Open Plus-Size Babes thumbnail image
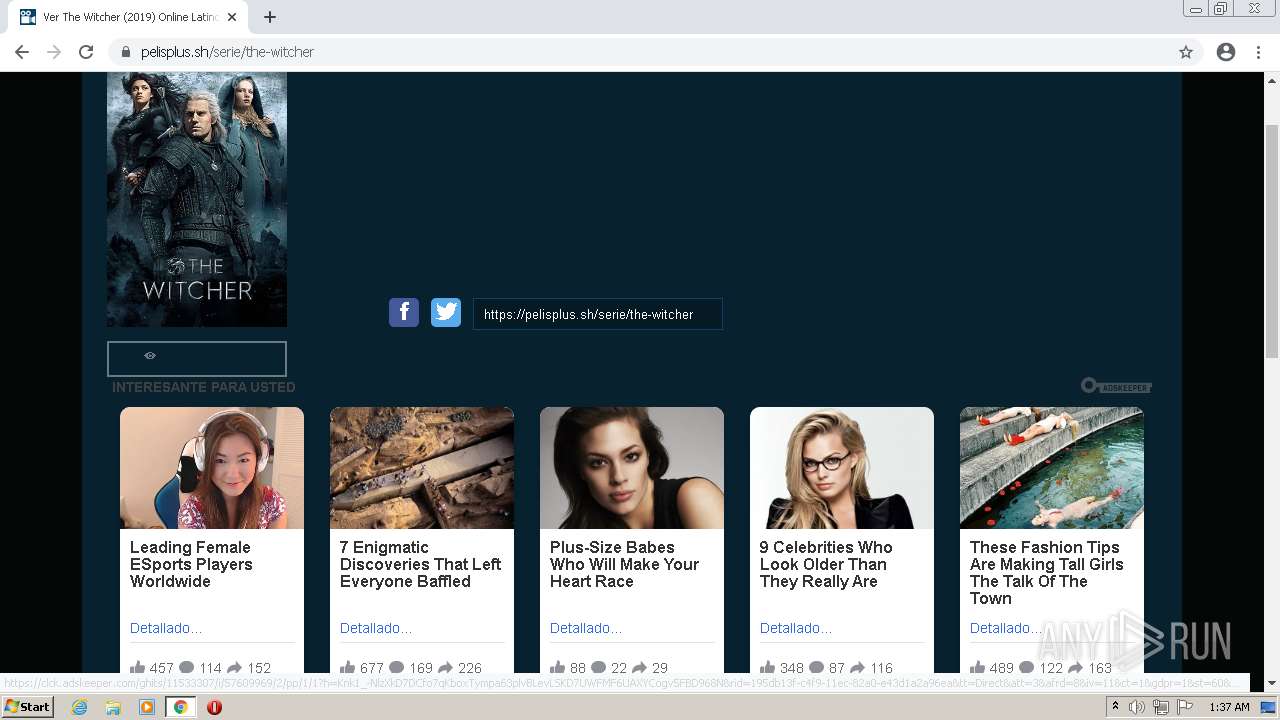 point(632,467)
